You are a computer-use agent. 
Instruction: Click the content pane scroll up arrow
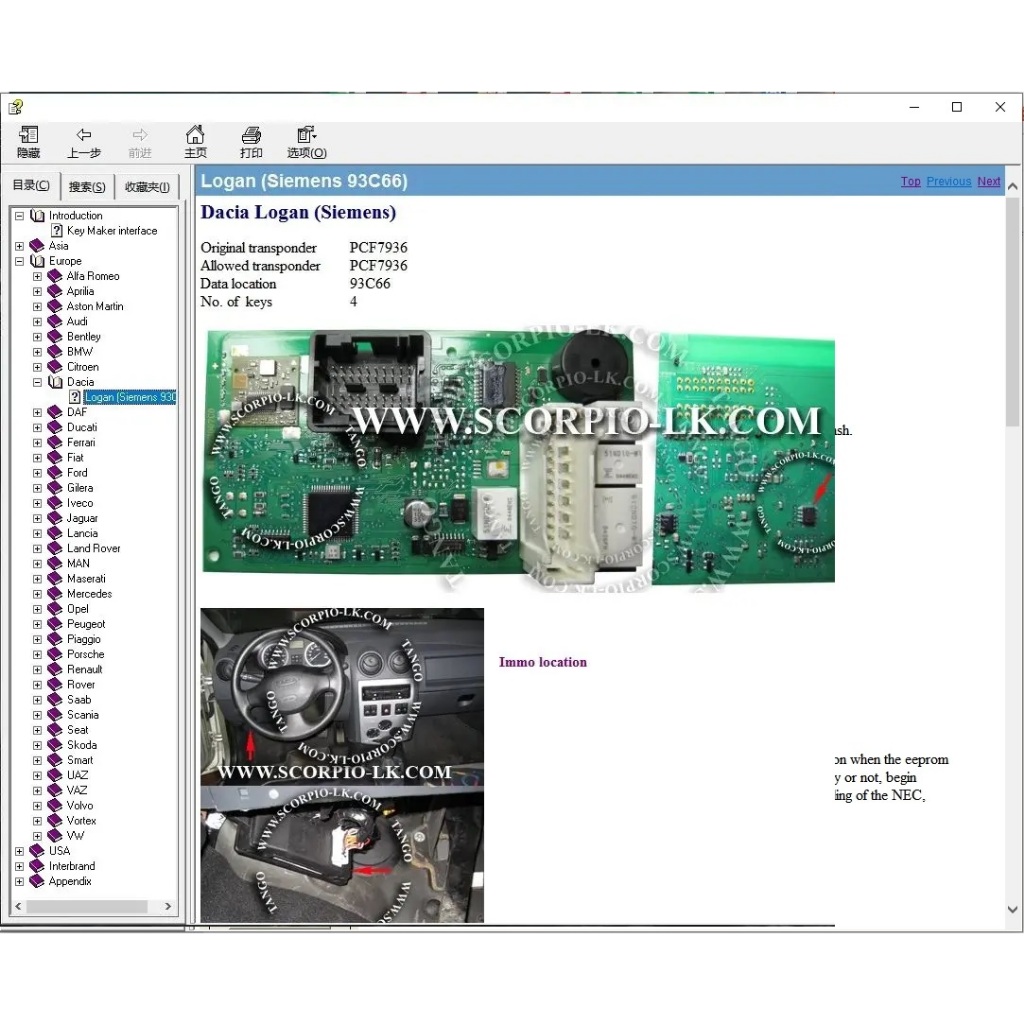coord(1012,186)
